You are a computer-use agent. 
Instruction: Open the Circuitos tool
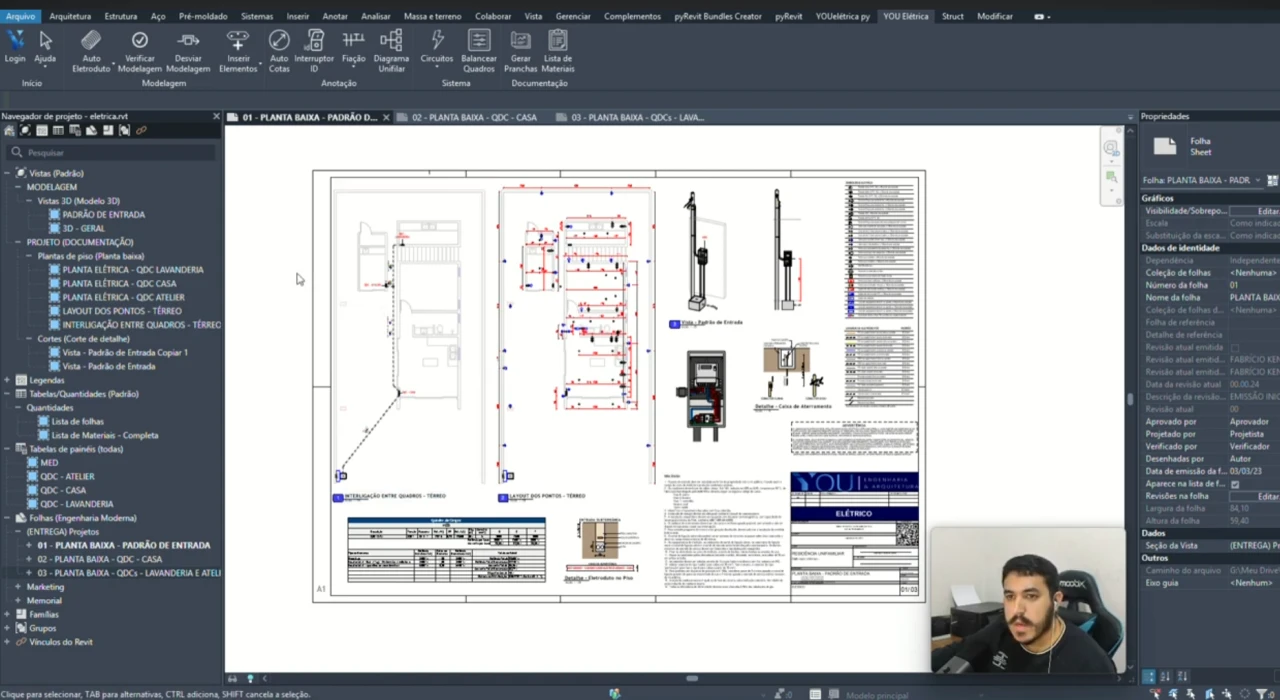tap(437, 50)
